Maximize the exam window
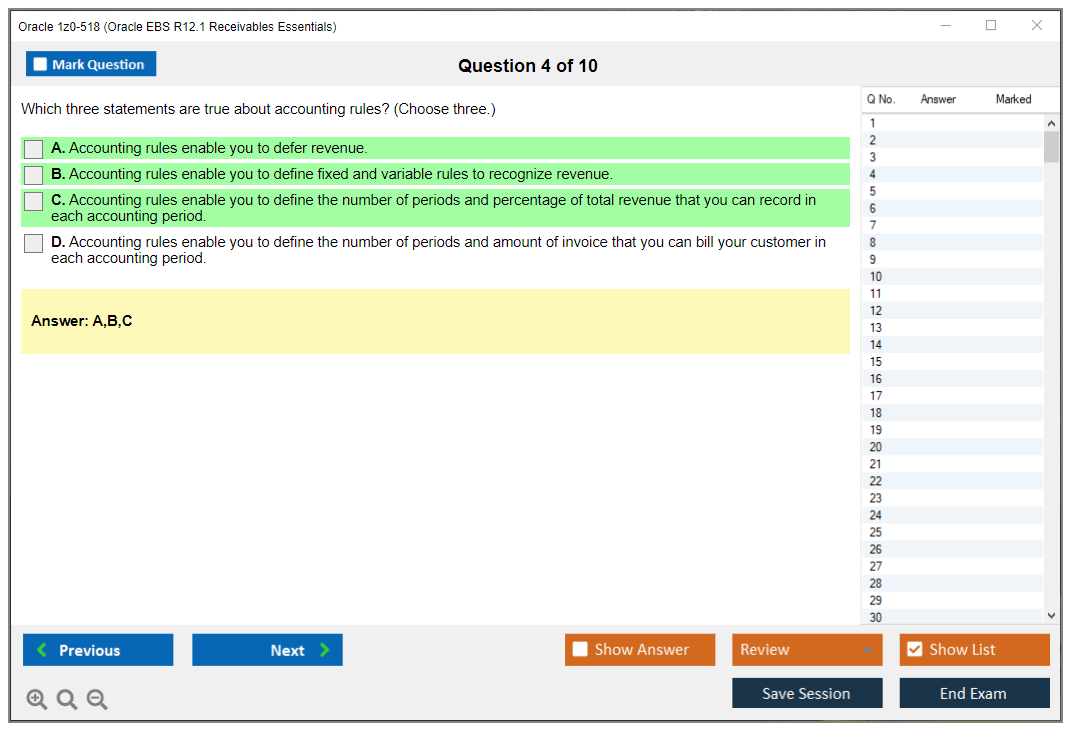This screenshot has width=1075, height=735. click(x=991, y=26)
